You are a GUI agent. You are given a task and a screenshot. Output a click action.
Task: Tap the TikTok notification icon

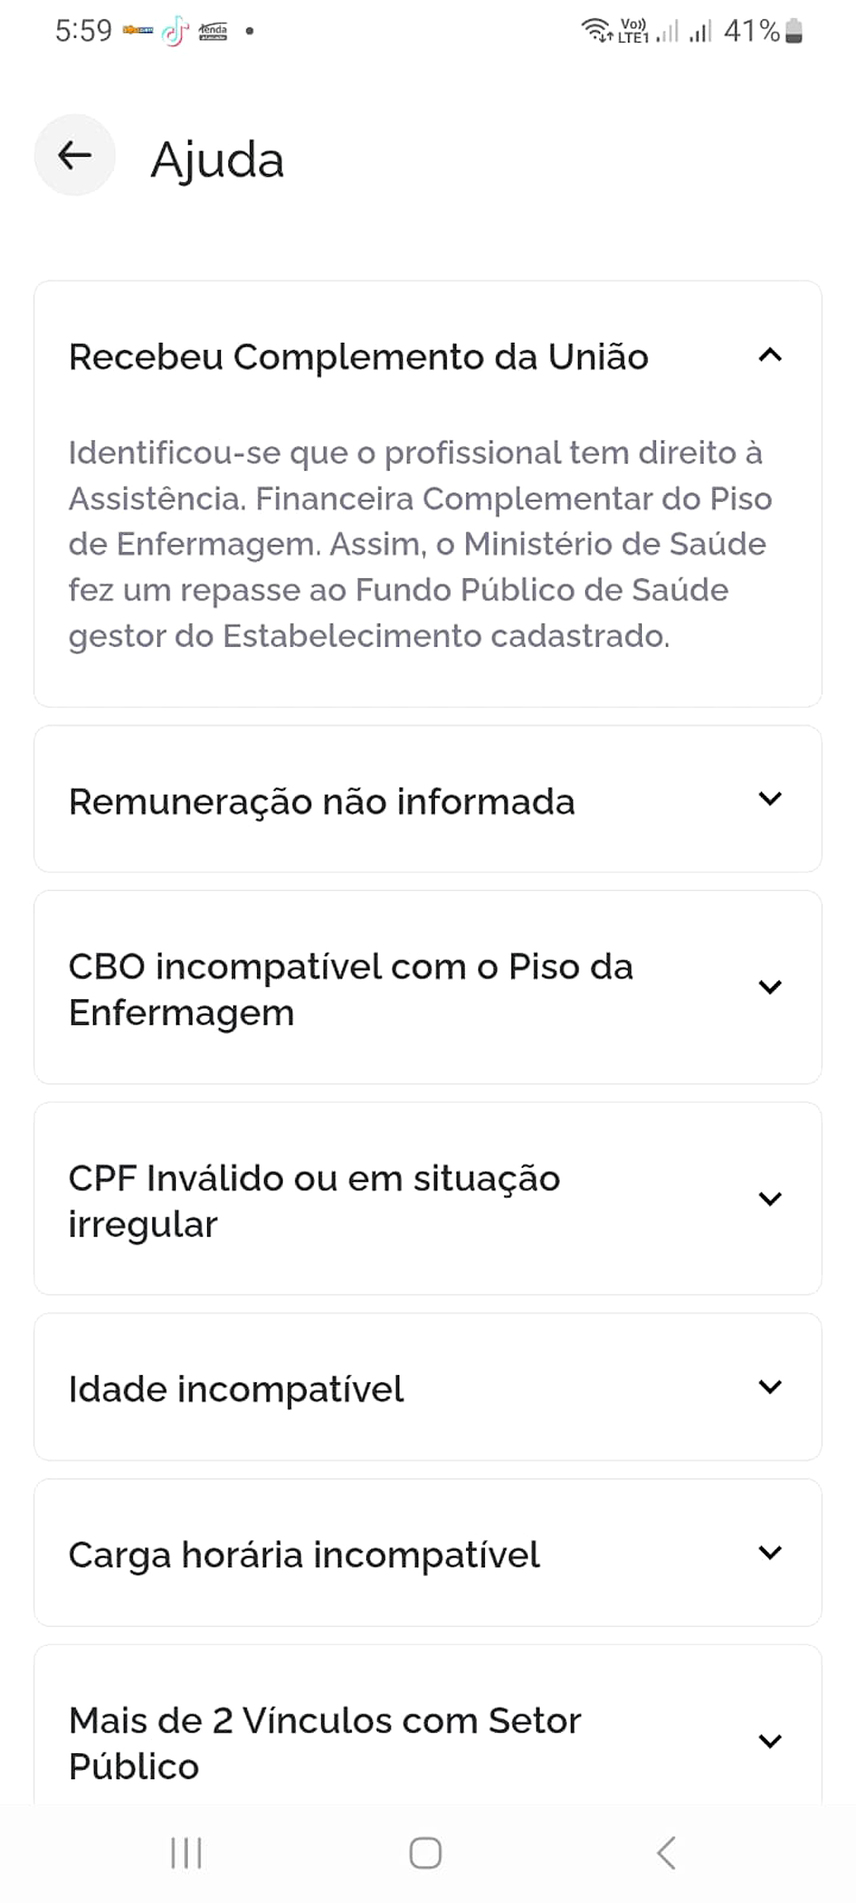(x=175, y=32)
